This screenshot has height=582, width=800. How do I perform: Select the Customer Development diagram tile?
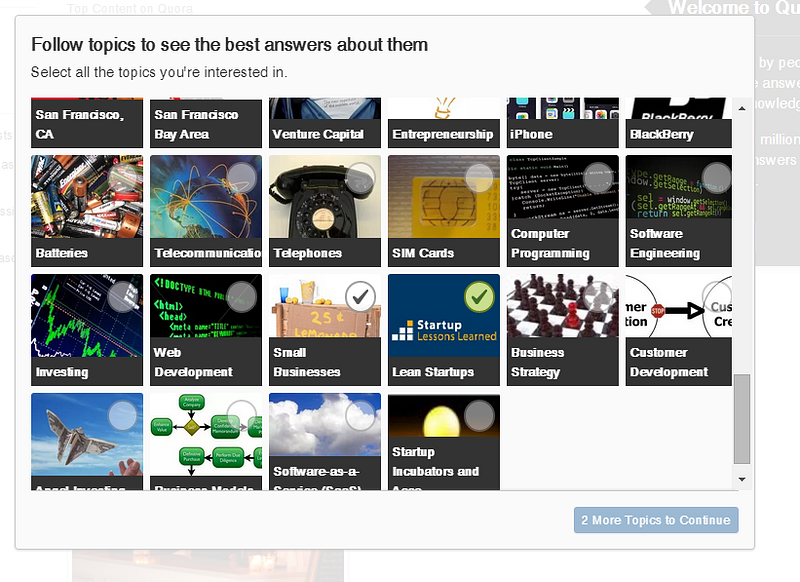[x=679, y=330]
